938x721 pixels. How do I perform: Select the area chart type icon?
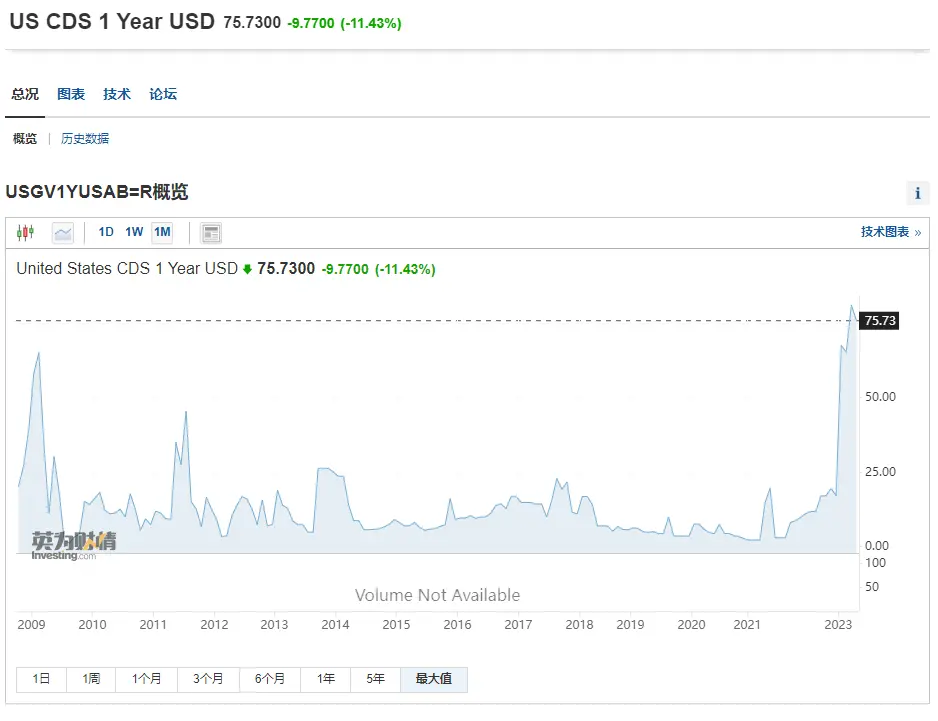63,233
